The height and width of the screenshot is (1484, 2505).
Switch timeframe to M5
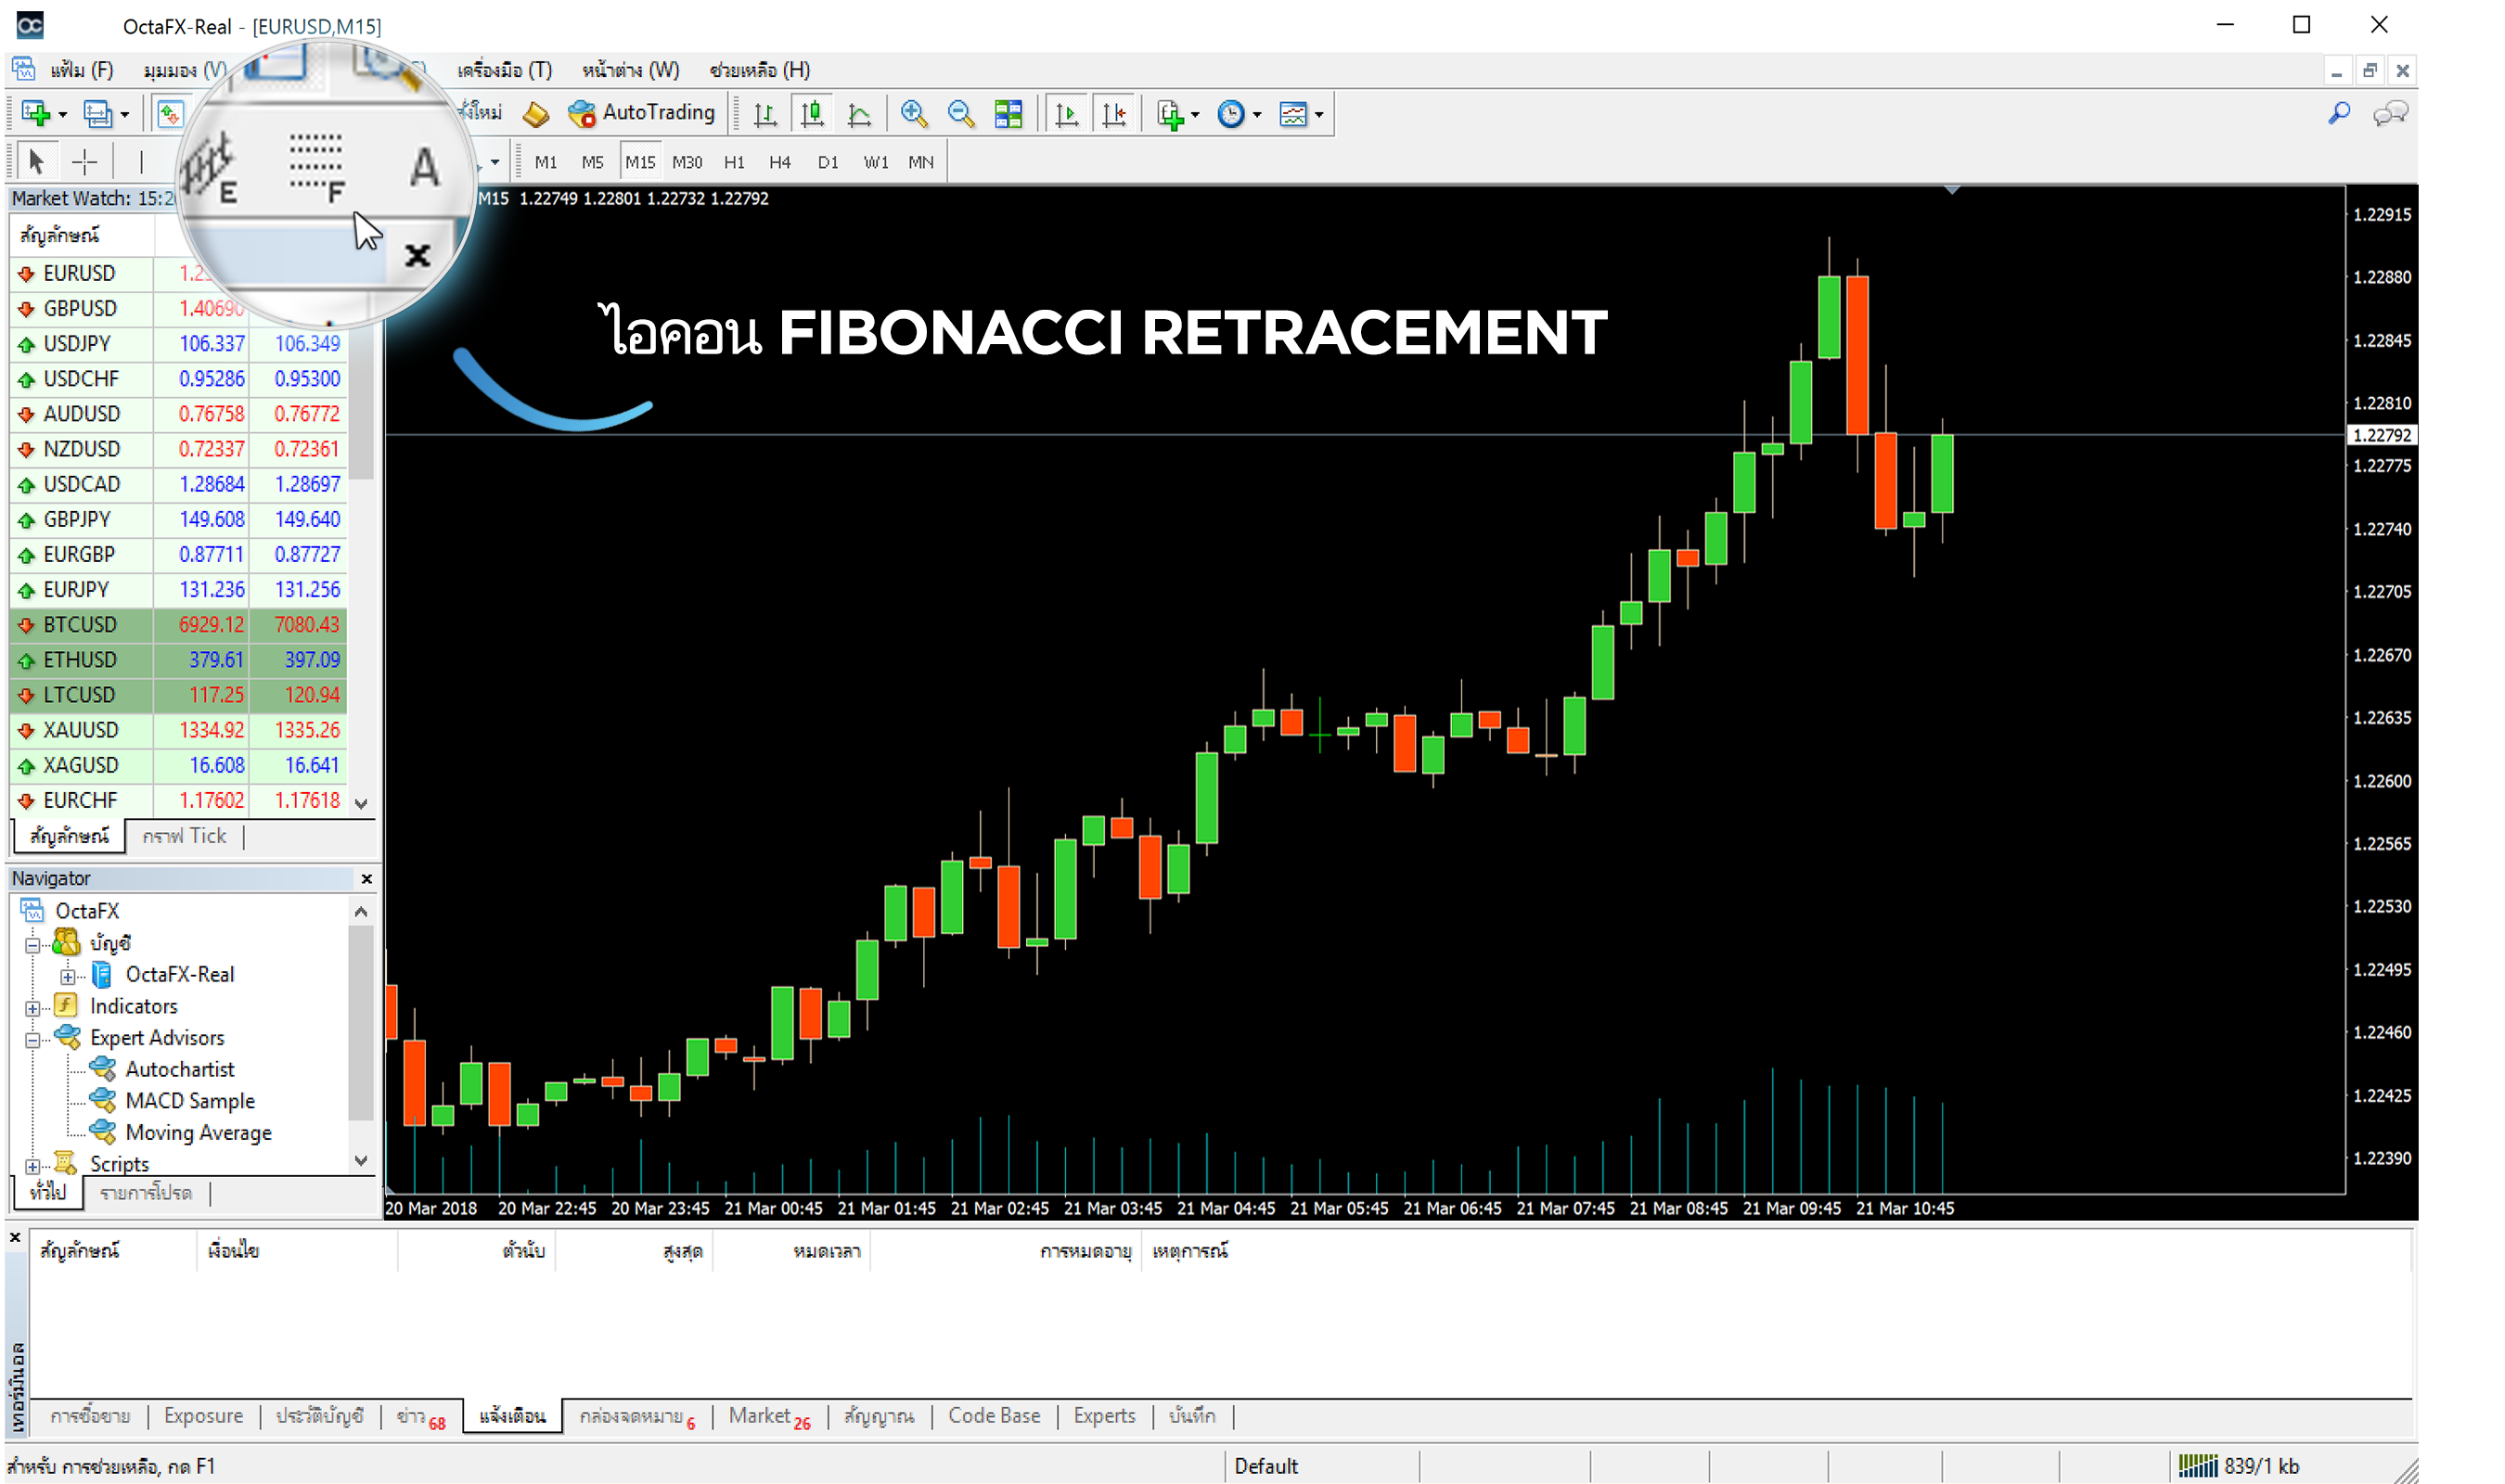[x=593, y=162]
